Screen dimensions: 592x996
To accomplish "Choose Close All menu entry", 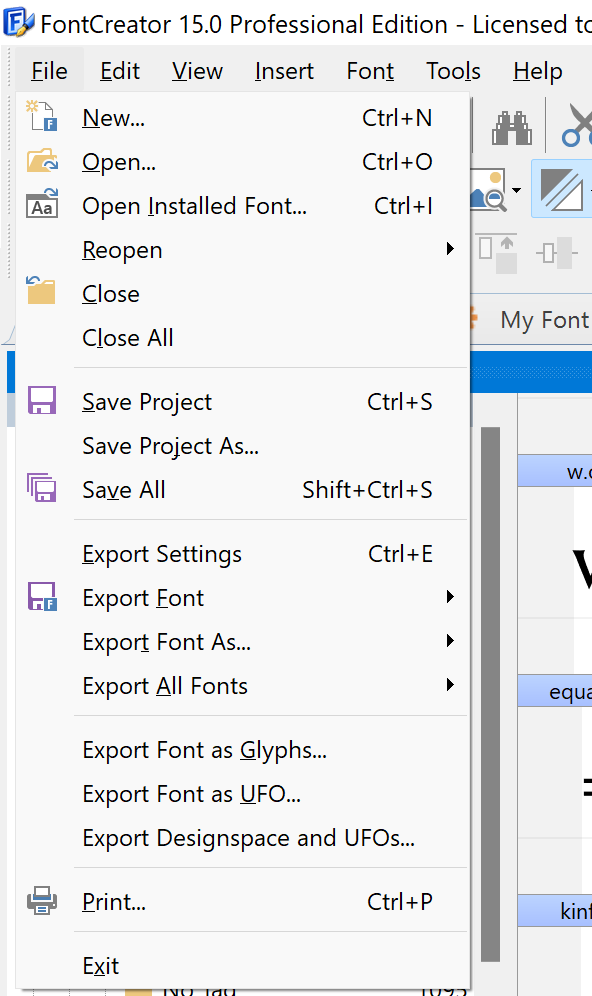I will click(243, 337).
